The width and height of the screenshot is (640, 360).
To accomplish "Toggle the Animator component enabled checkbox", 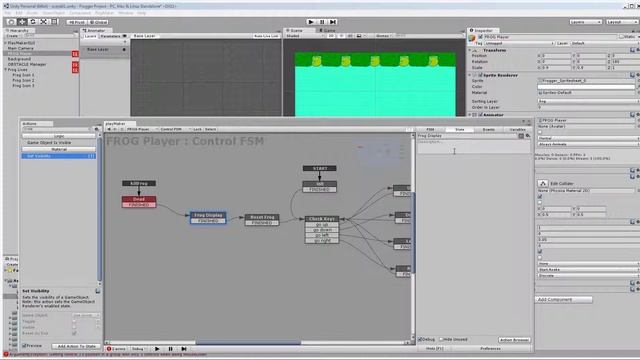I will pos(480,115).
